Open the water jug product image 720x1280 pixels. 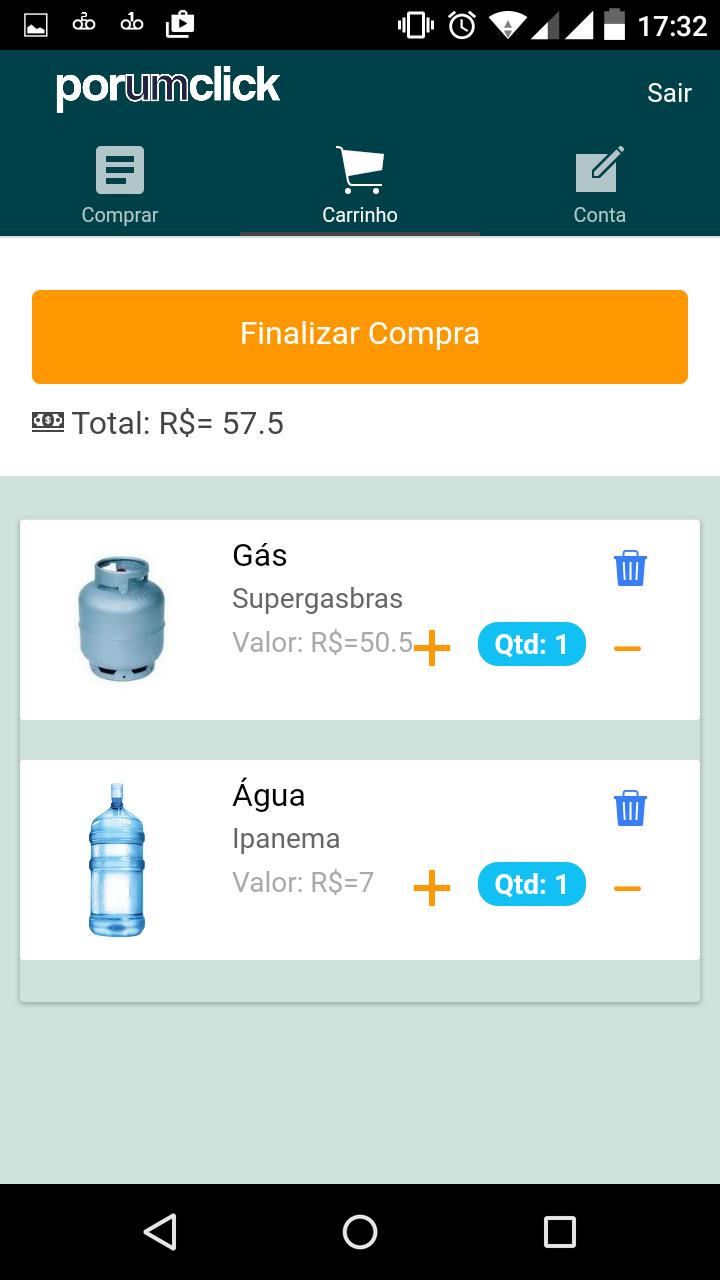pos(117,860)
